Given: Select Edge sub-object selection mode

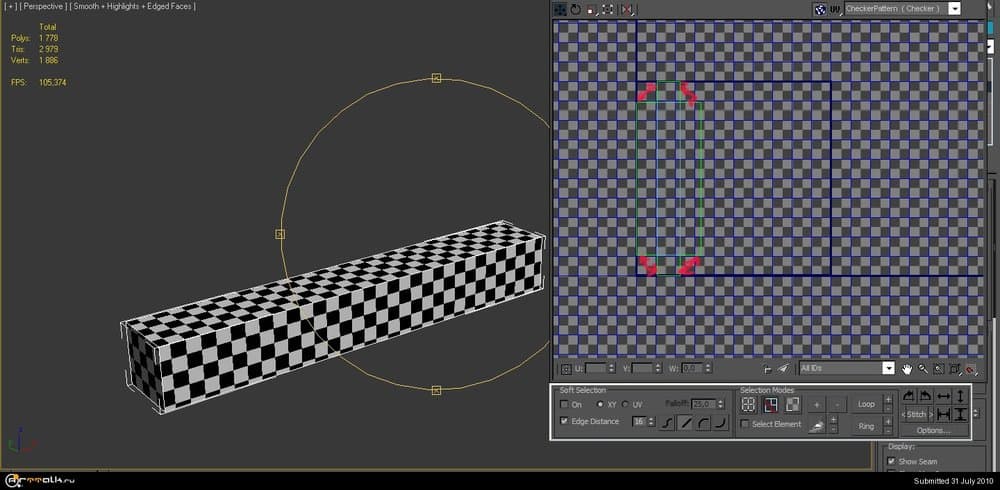Looking at the screenshot, I should click(771, 404).
